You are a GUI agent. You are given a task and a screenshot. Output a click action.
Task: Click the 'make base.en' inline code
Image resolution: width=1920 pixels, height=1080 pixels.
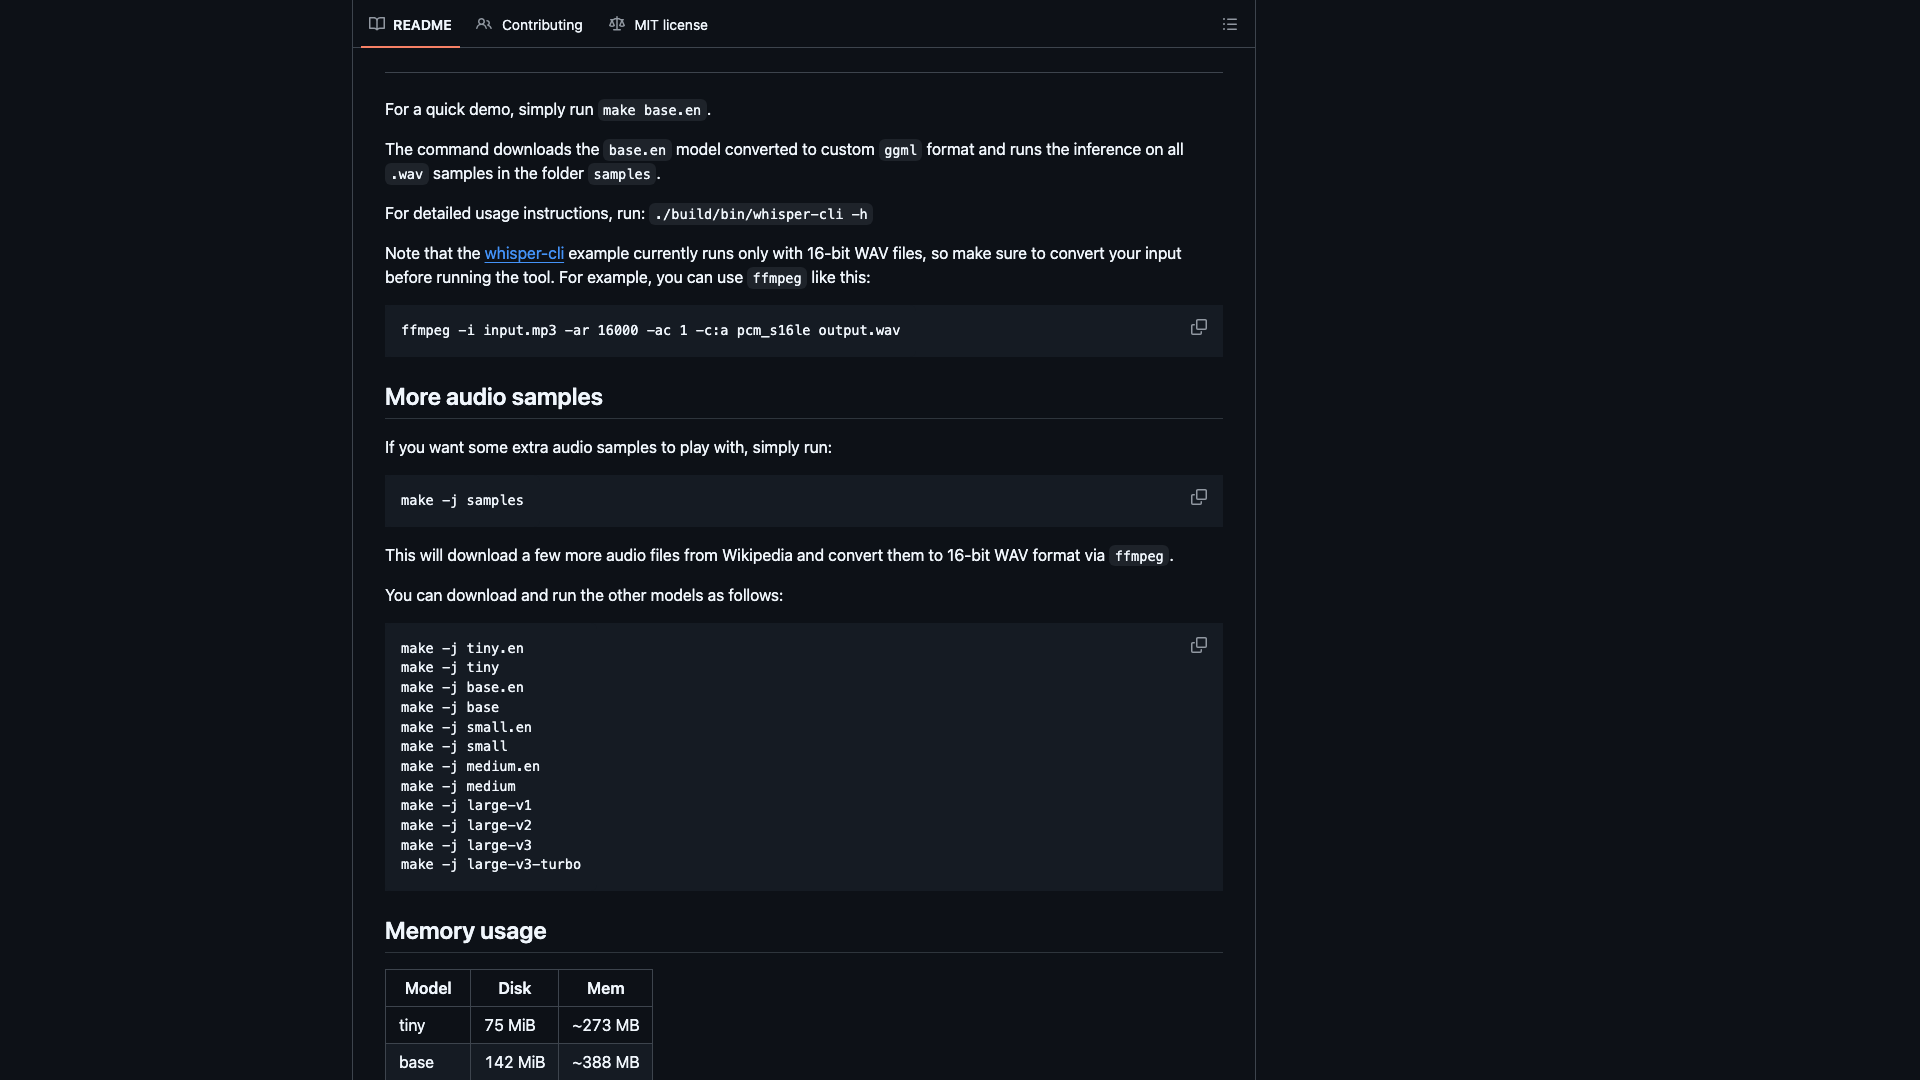tap(652, 110)
